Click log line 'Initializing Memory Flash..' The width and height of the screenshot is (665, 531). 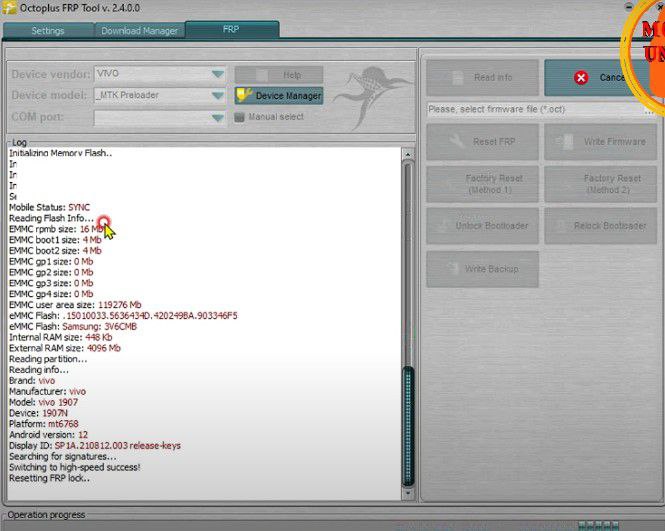tap(60, 153)
